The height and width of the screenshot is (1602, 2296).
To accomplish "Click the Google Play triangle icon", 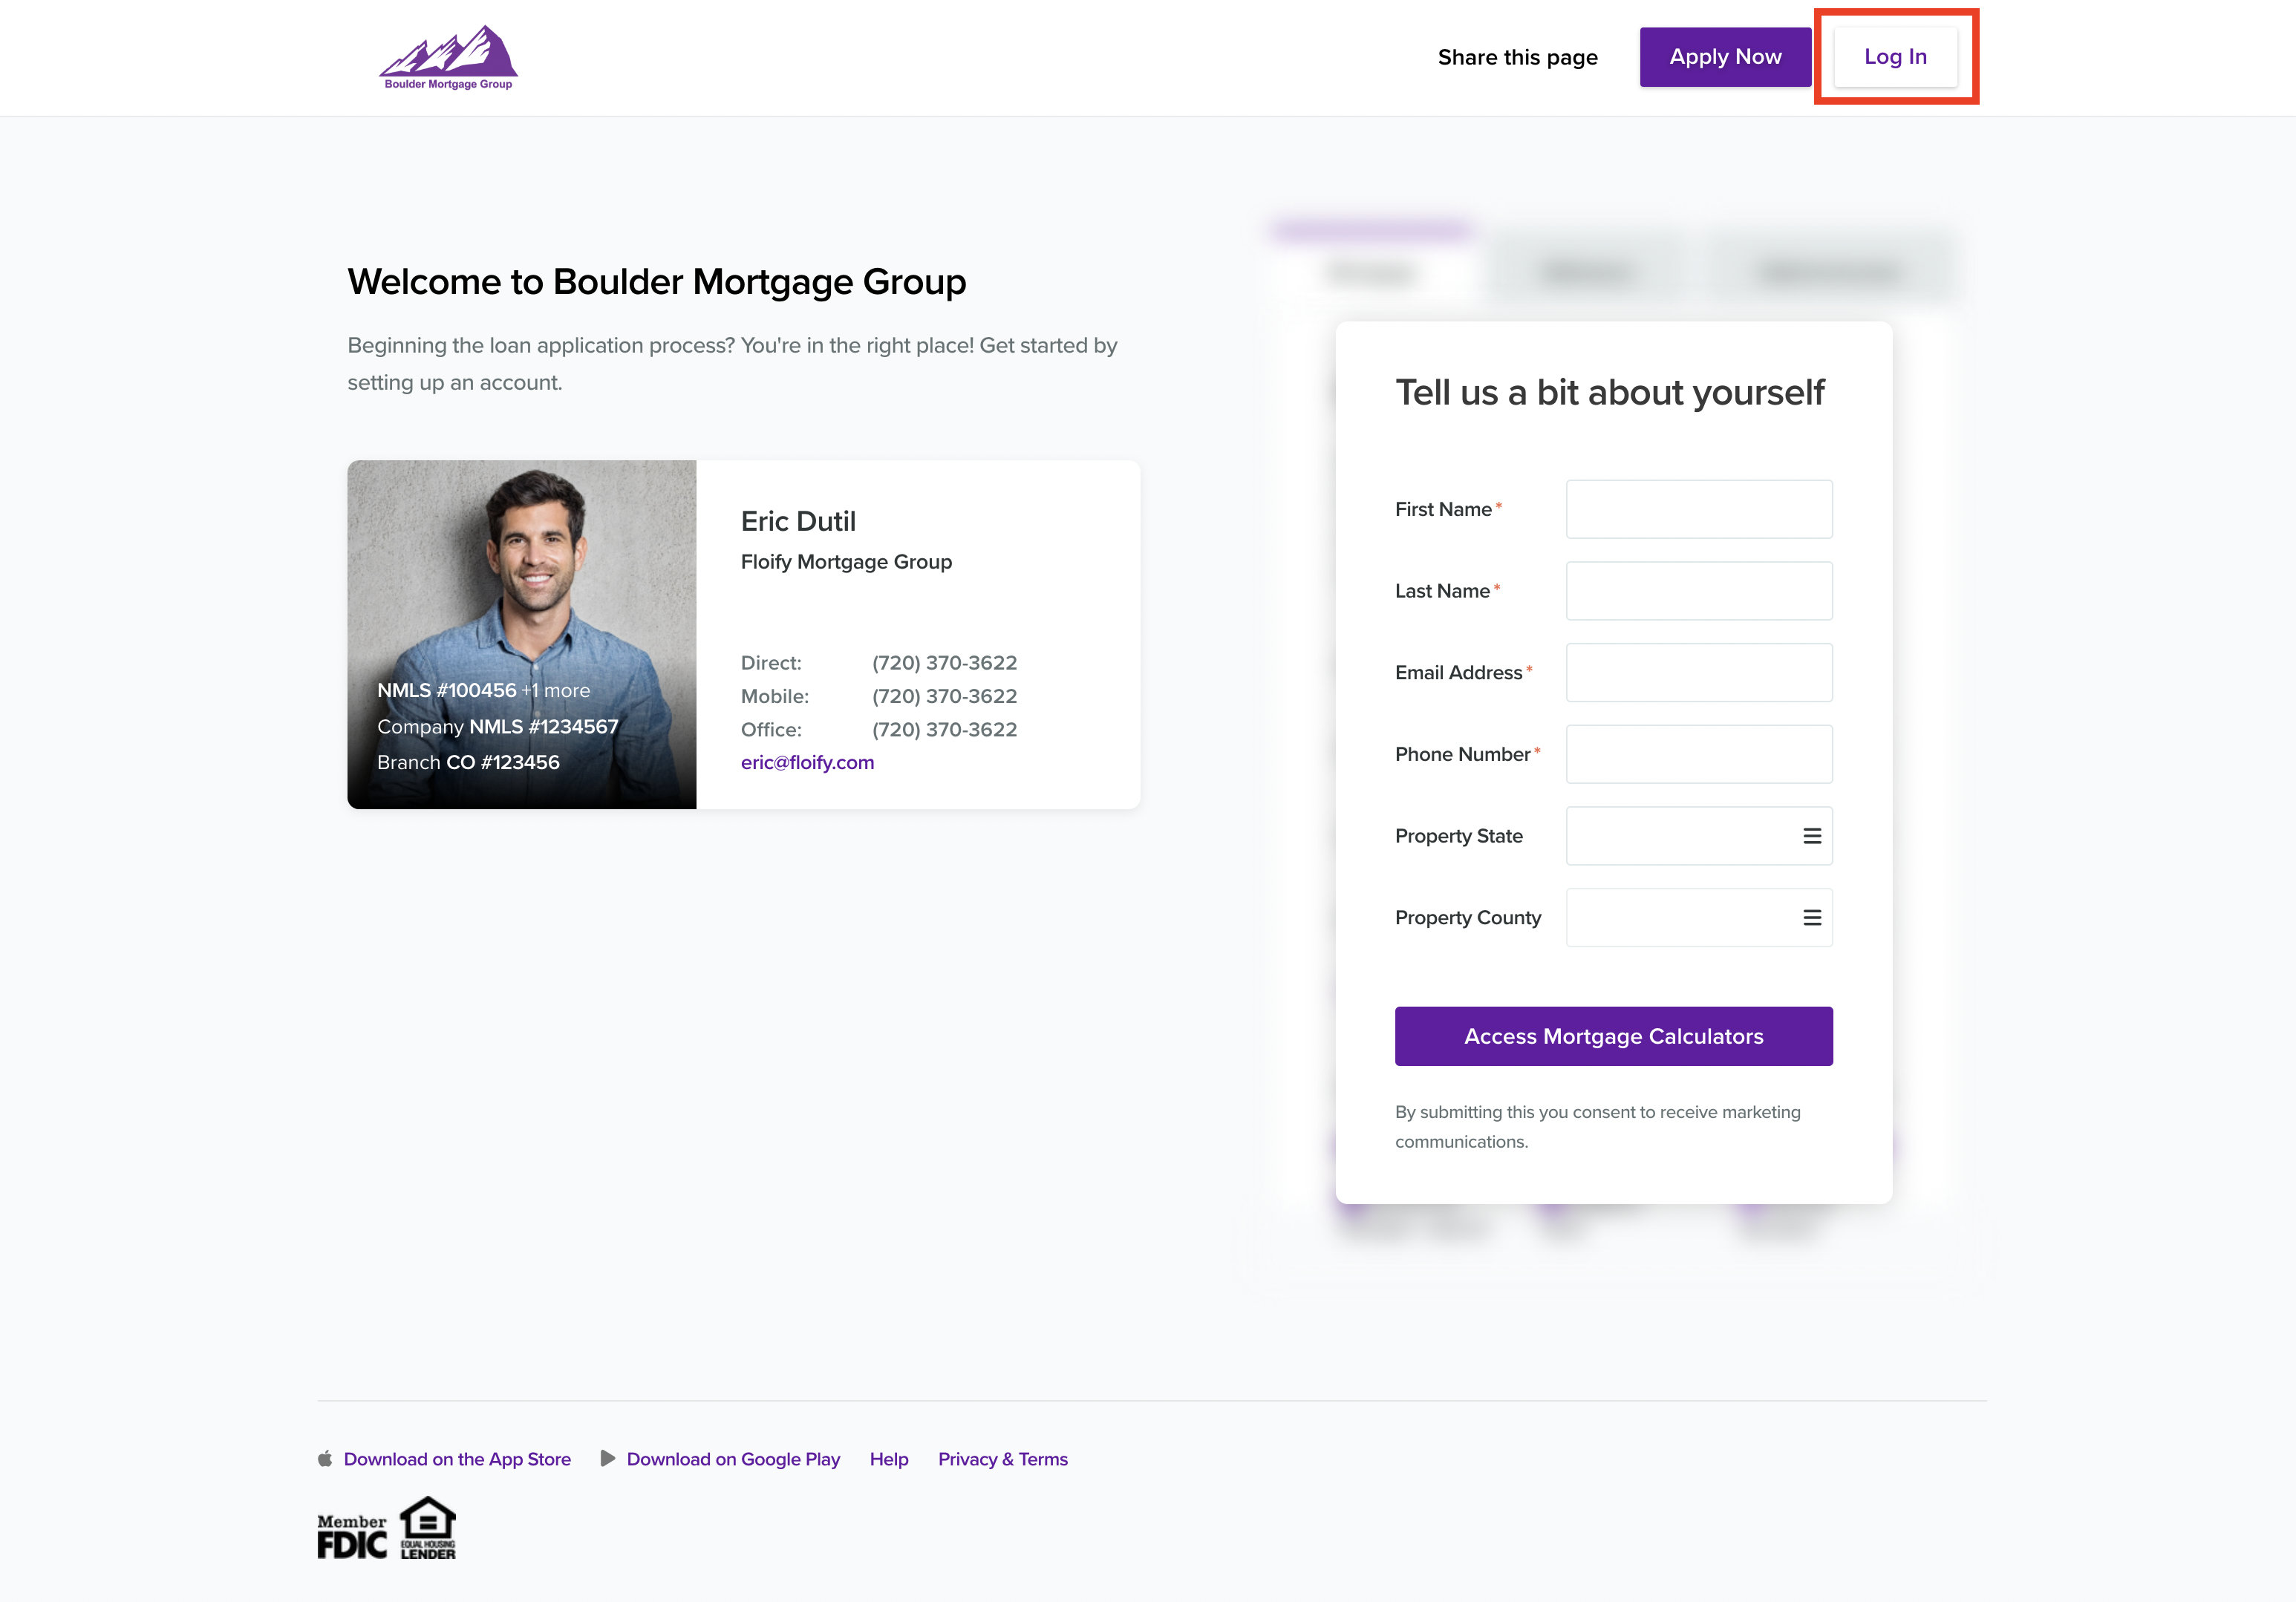I will coord(607,1459).
